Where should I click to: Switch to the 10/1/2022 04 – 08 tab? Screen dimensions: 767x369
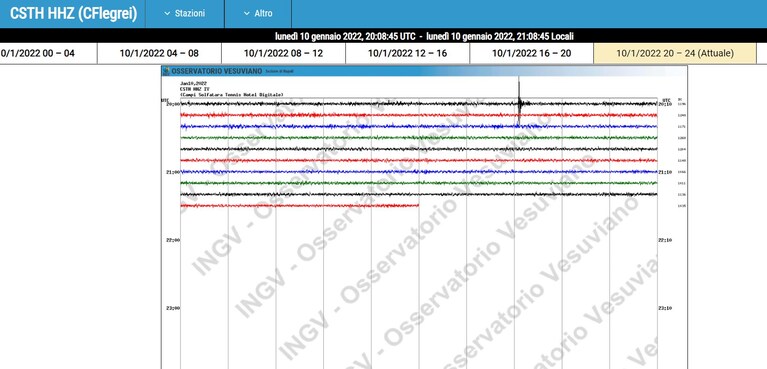tap(159, 53)
